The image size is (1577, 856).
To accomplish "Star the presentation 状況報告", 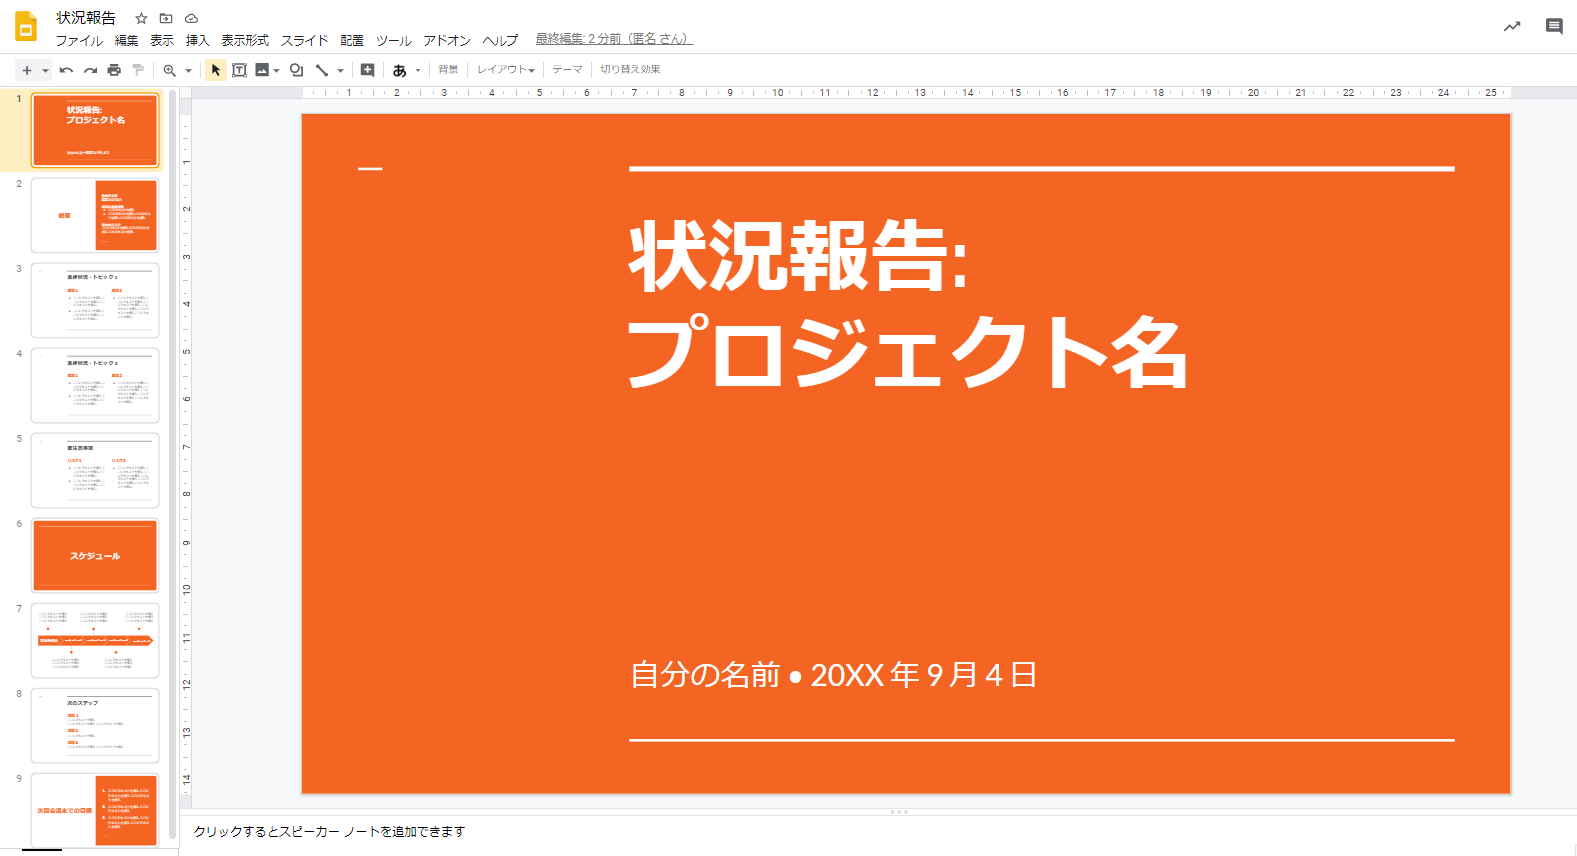I will [141, 18].
